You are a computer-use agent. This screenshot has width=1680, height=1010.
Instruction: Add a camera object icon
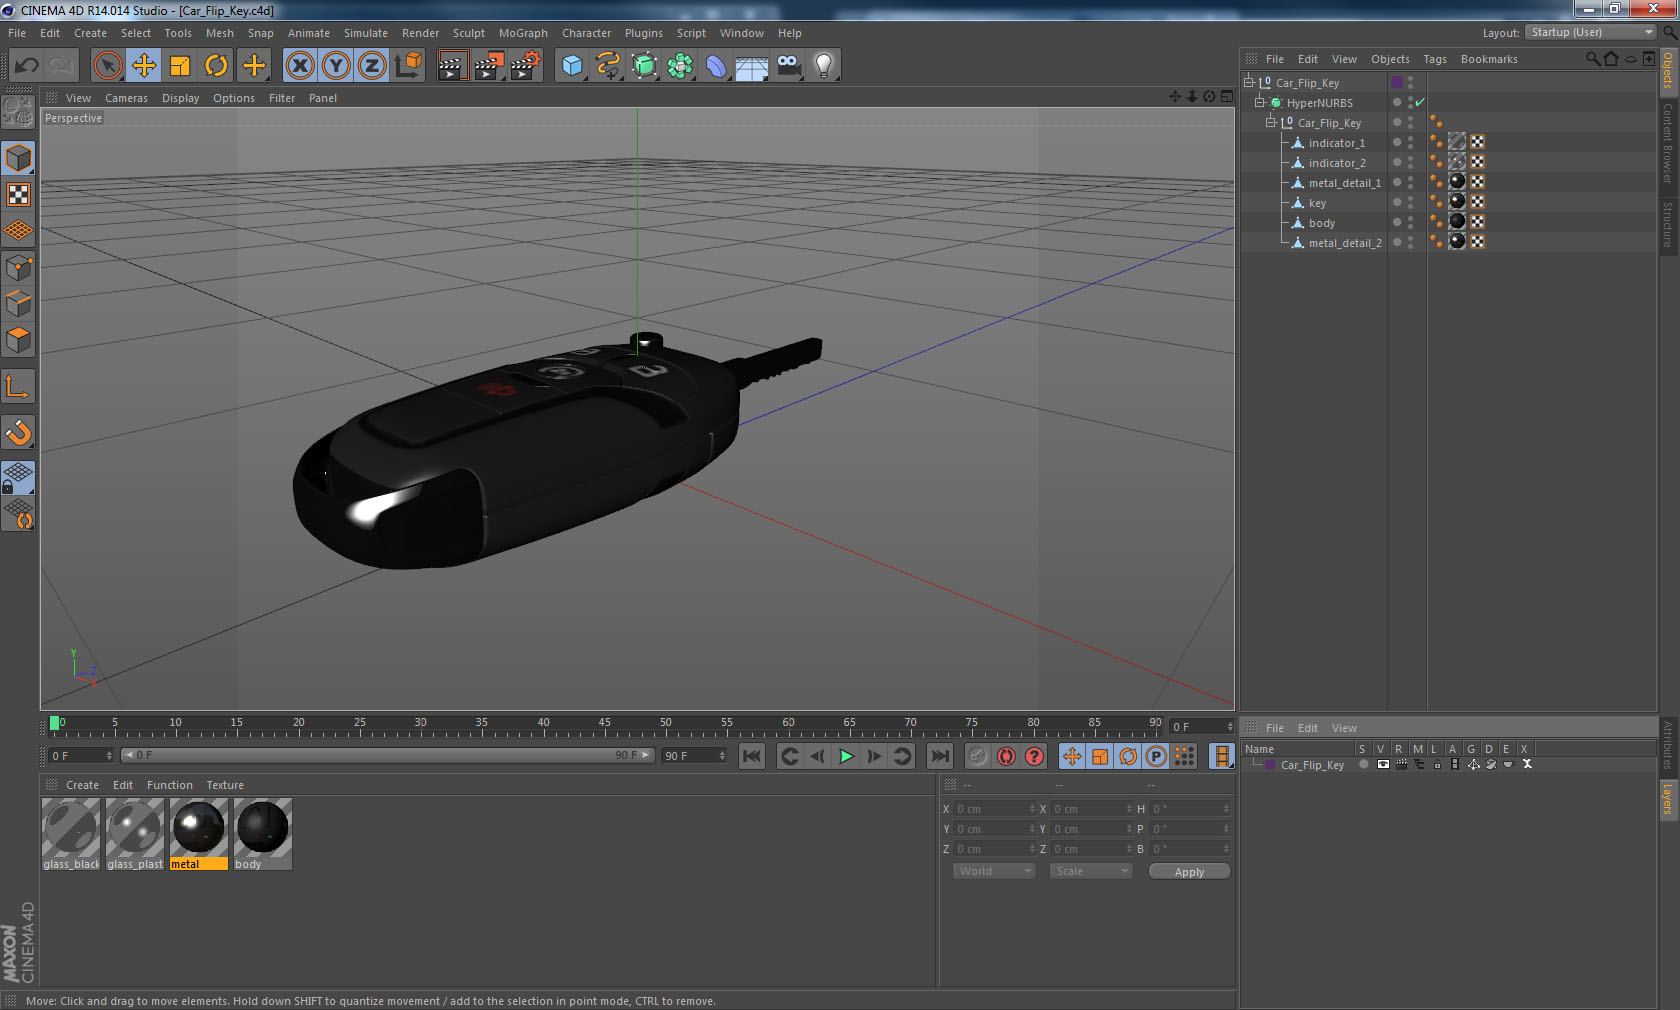788,66
